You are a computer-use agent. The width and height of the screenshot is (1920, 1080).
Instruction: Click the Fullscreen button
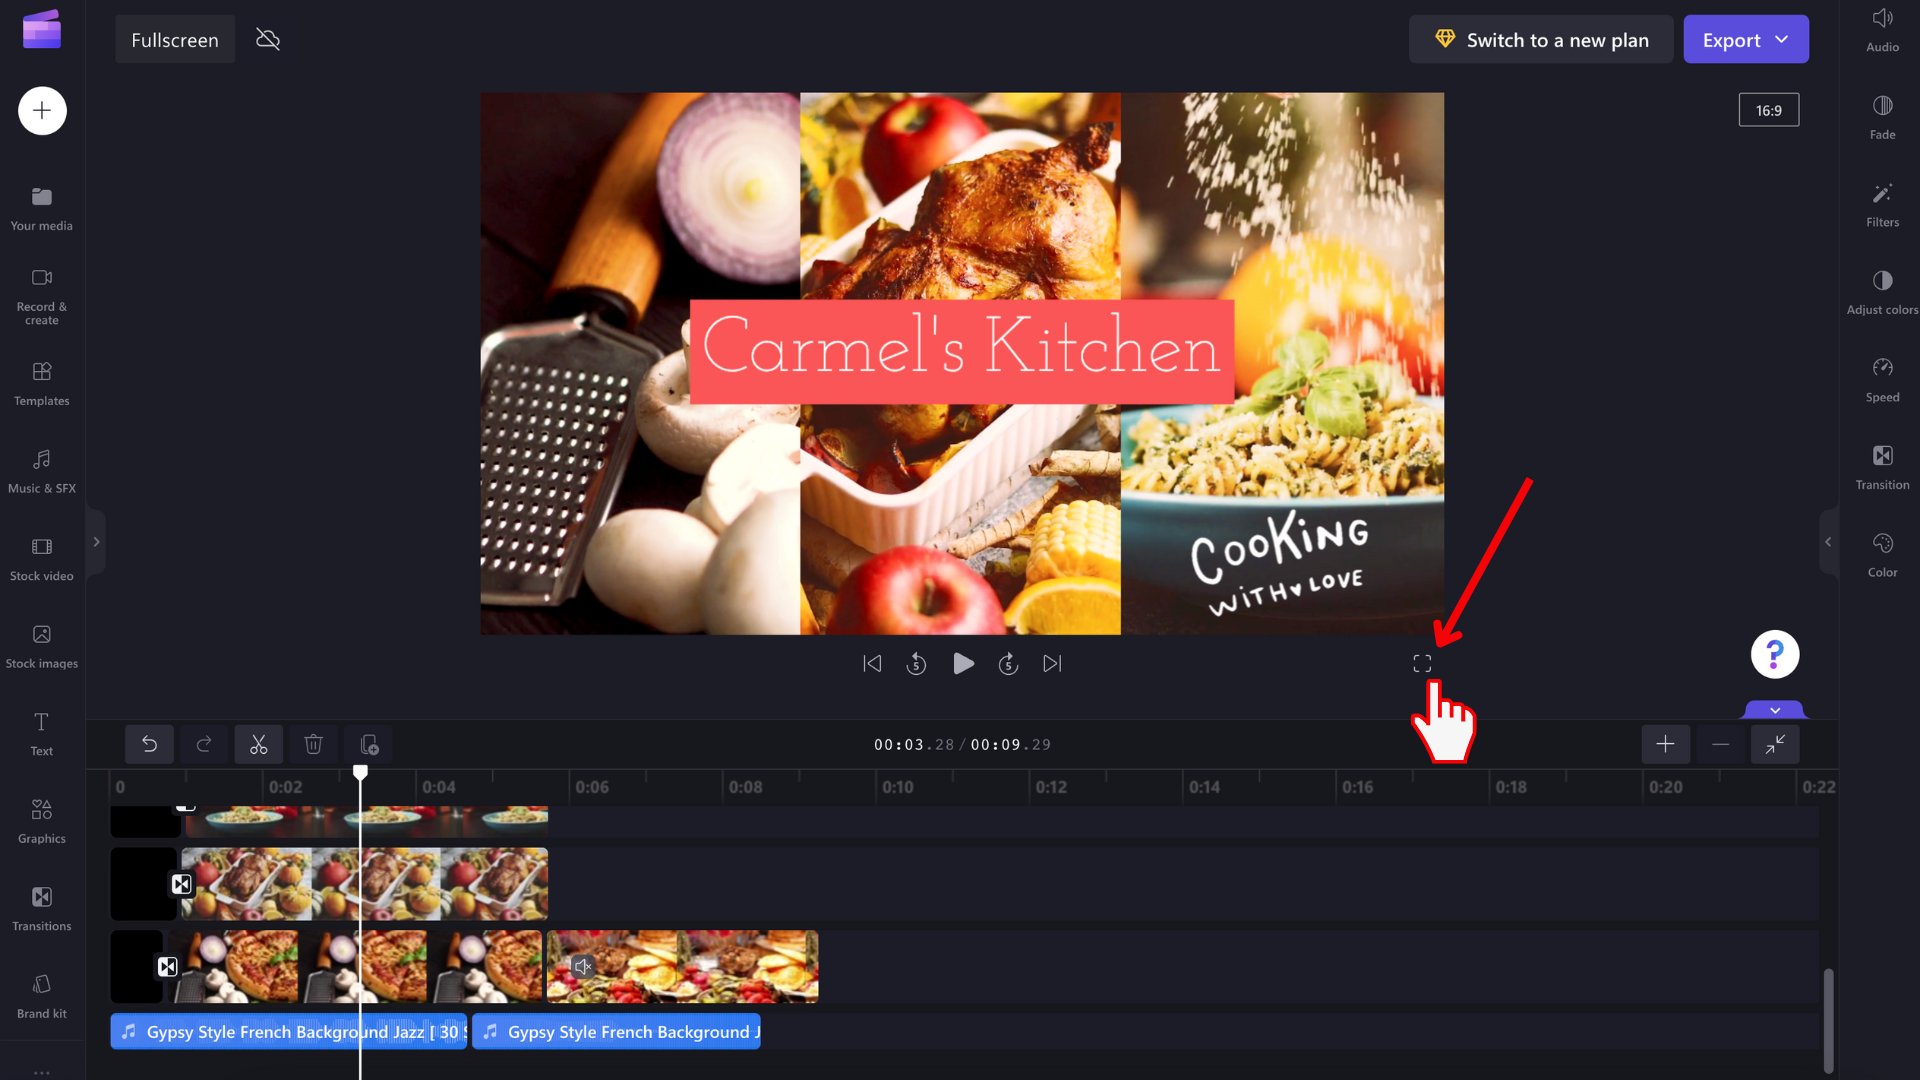(x=175, y=40)
